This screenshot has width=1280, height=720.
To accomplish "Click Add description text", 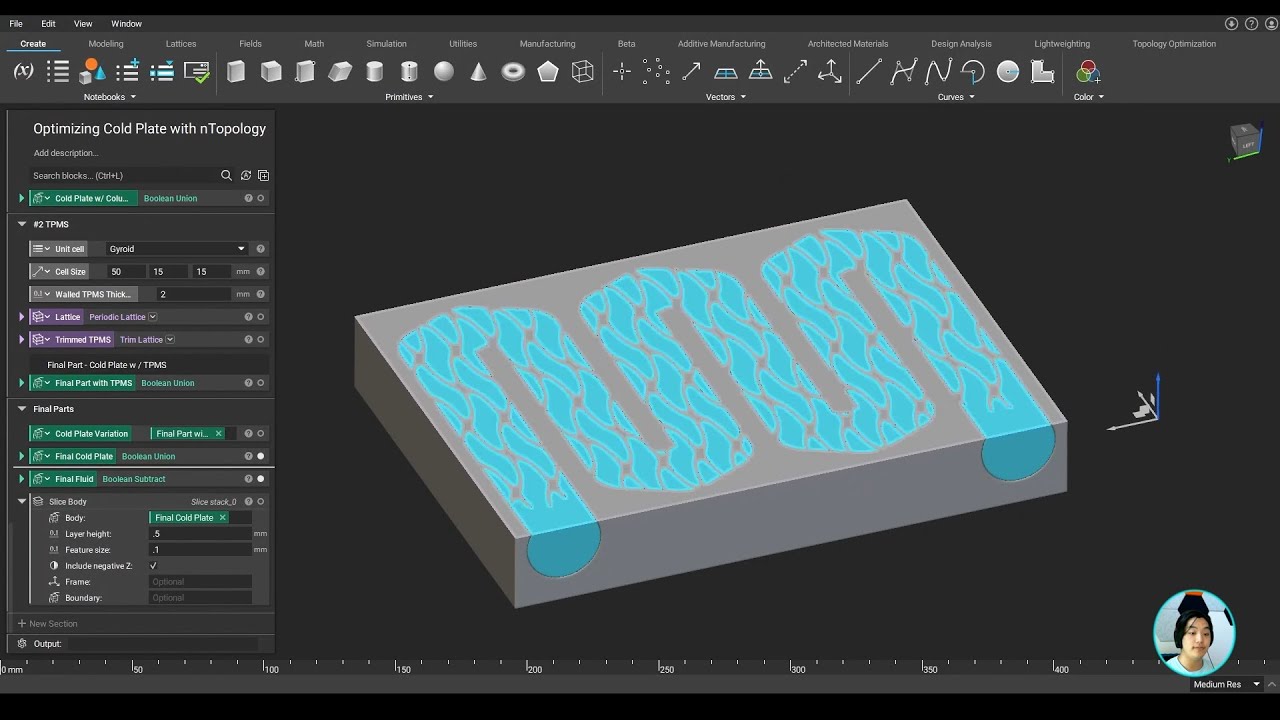I will tap(66, 153).
